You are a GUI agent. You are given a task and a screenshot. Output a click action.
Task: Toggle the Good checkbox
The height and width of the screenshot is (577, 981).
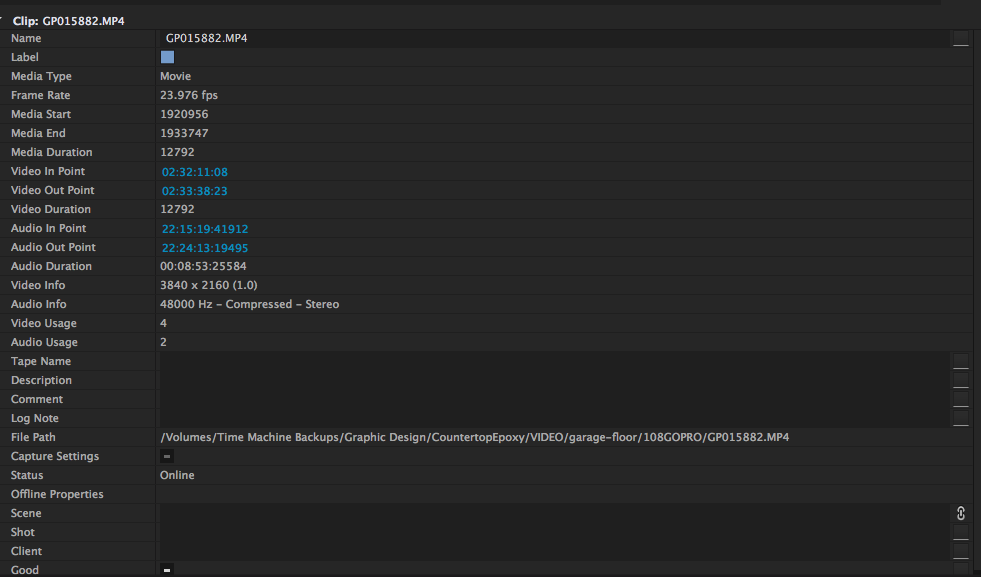167,570
